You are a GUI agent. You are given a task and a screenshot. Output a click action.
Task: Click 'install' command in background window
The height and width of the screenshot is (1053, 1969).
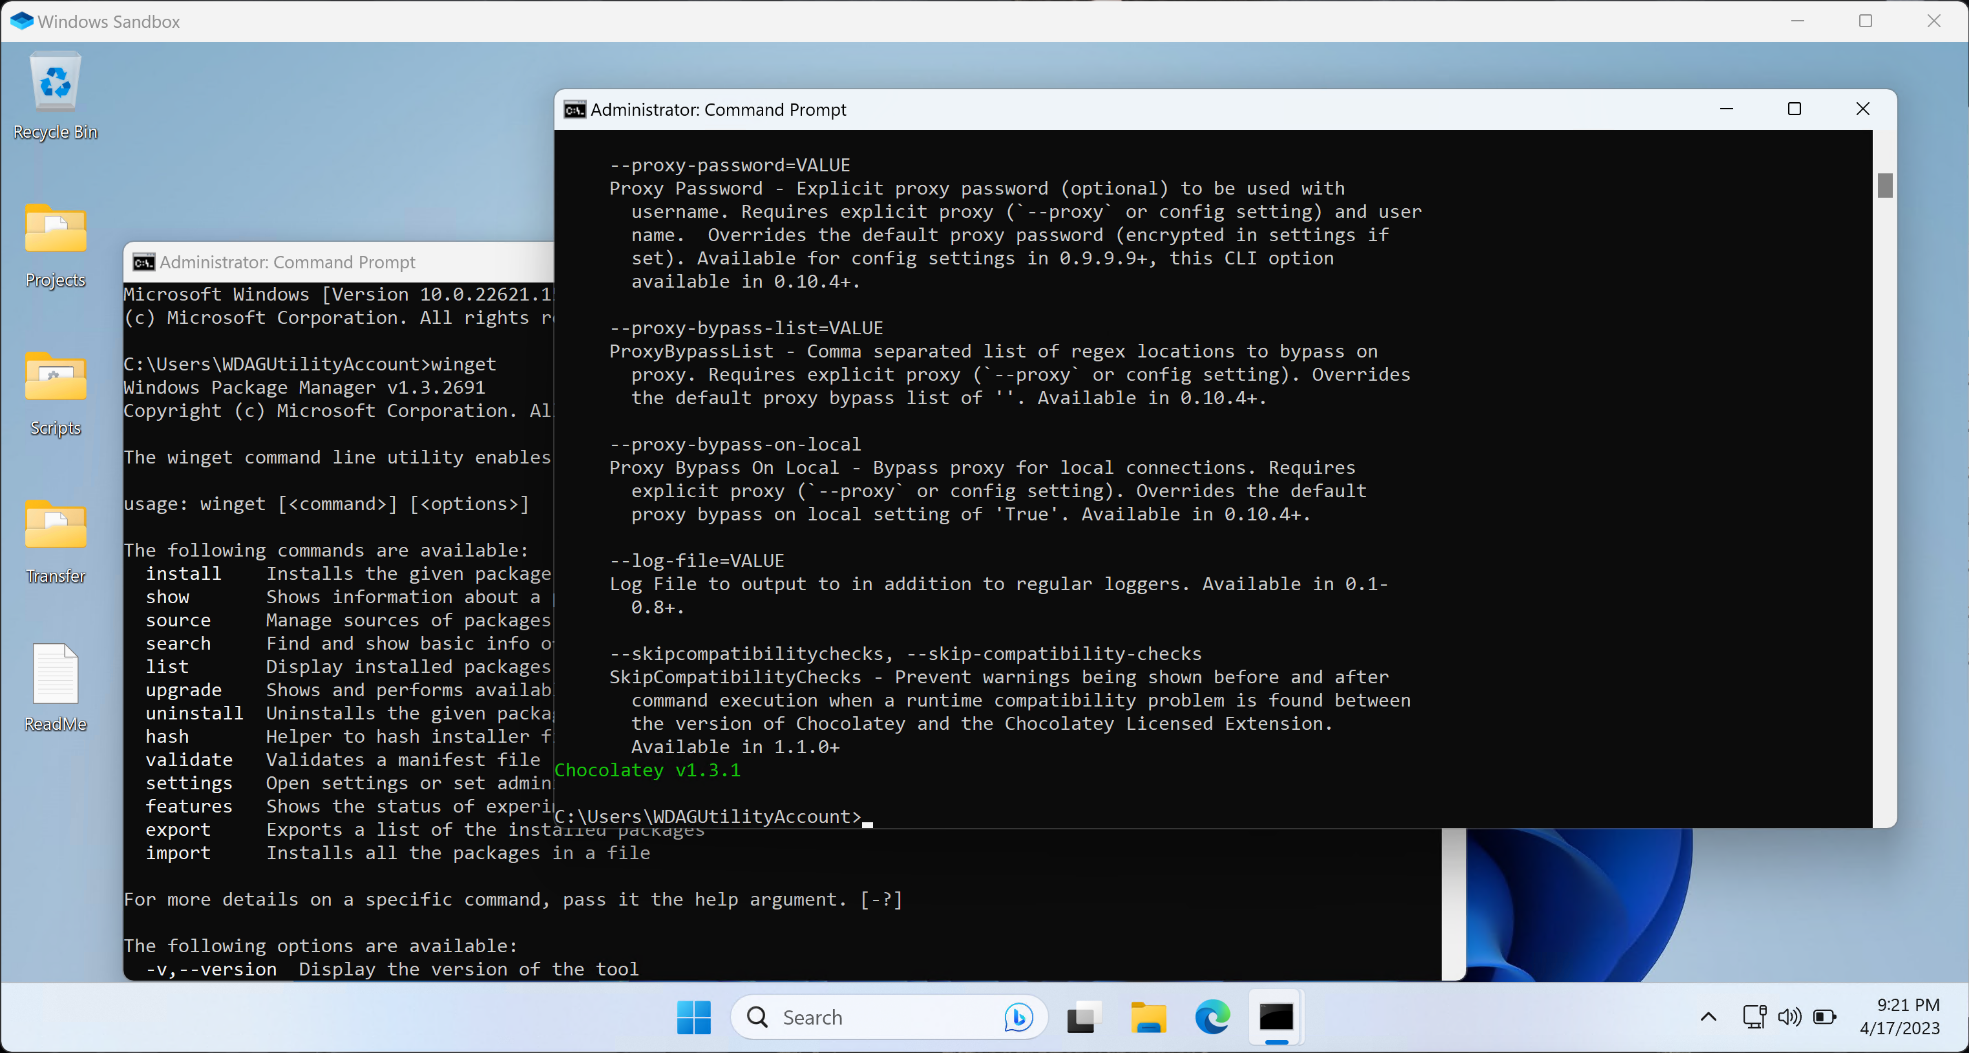[184, 574]
